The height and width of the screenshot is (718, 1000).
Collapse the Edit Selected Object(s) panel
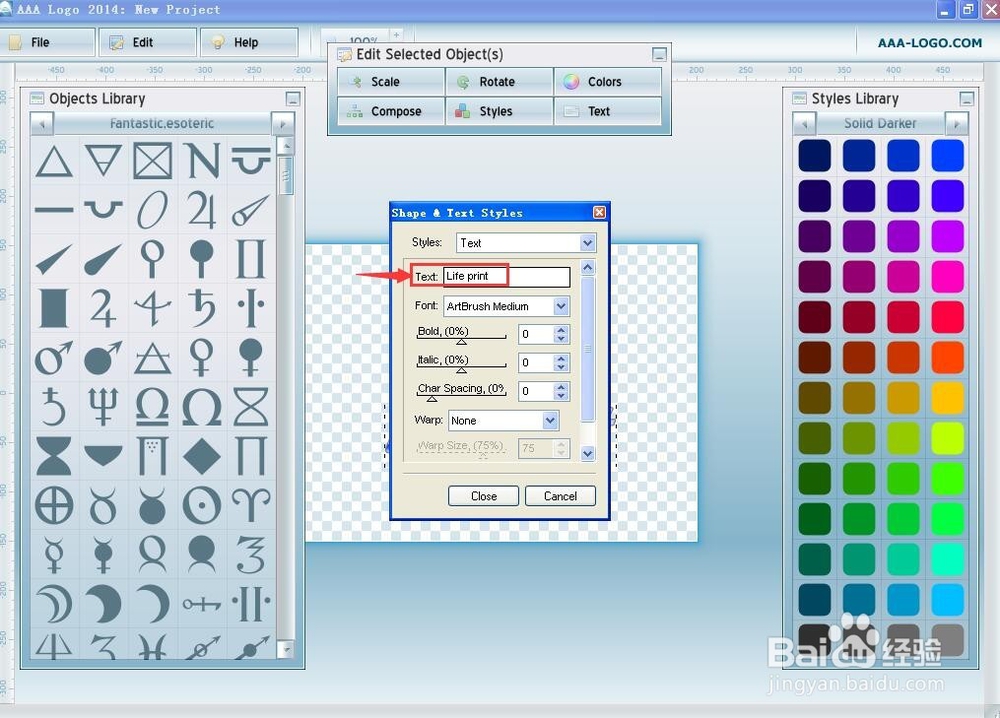659,54
